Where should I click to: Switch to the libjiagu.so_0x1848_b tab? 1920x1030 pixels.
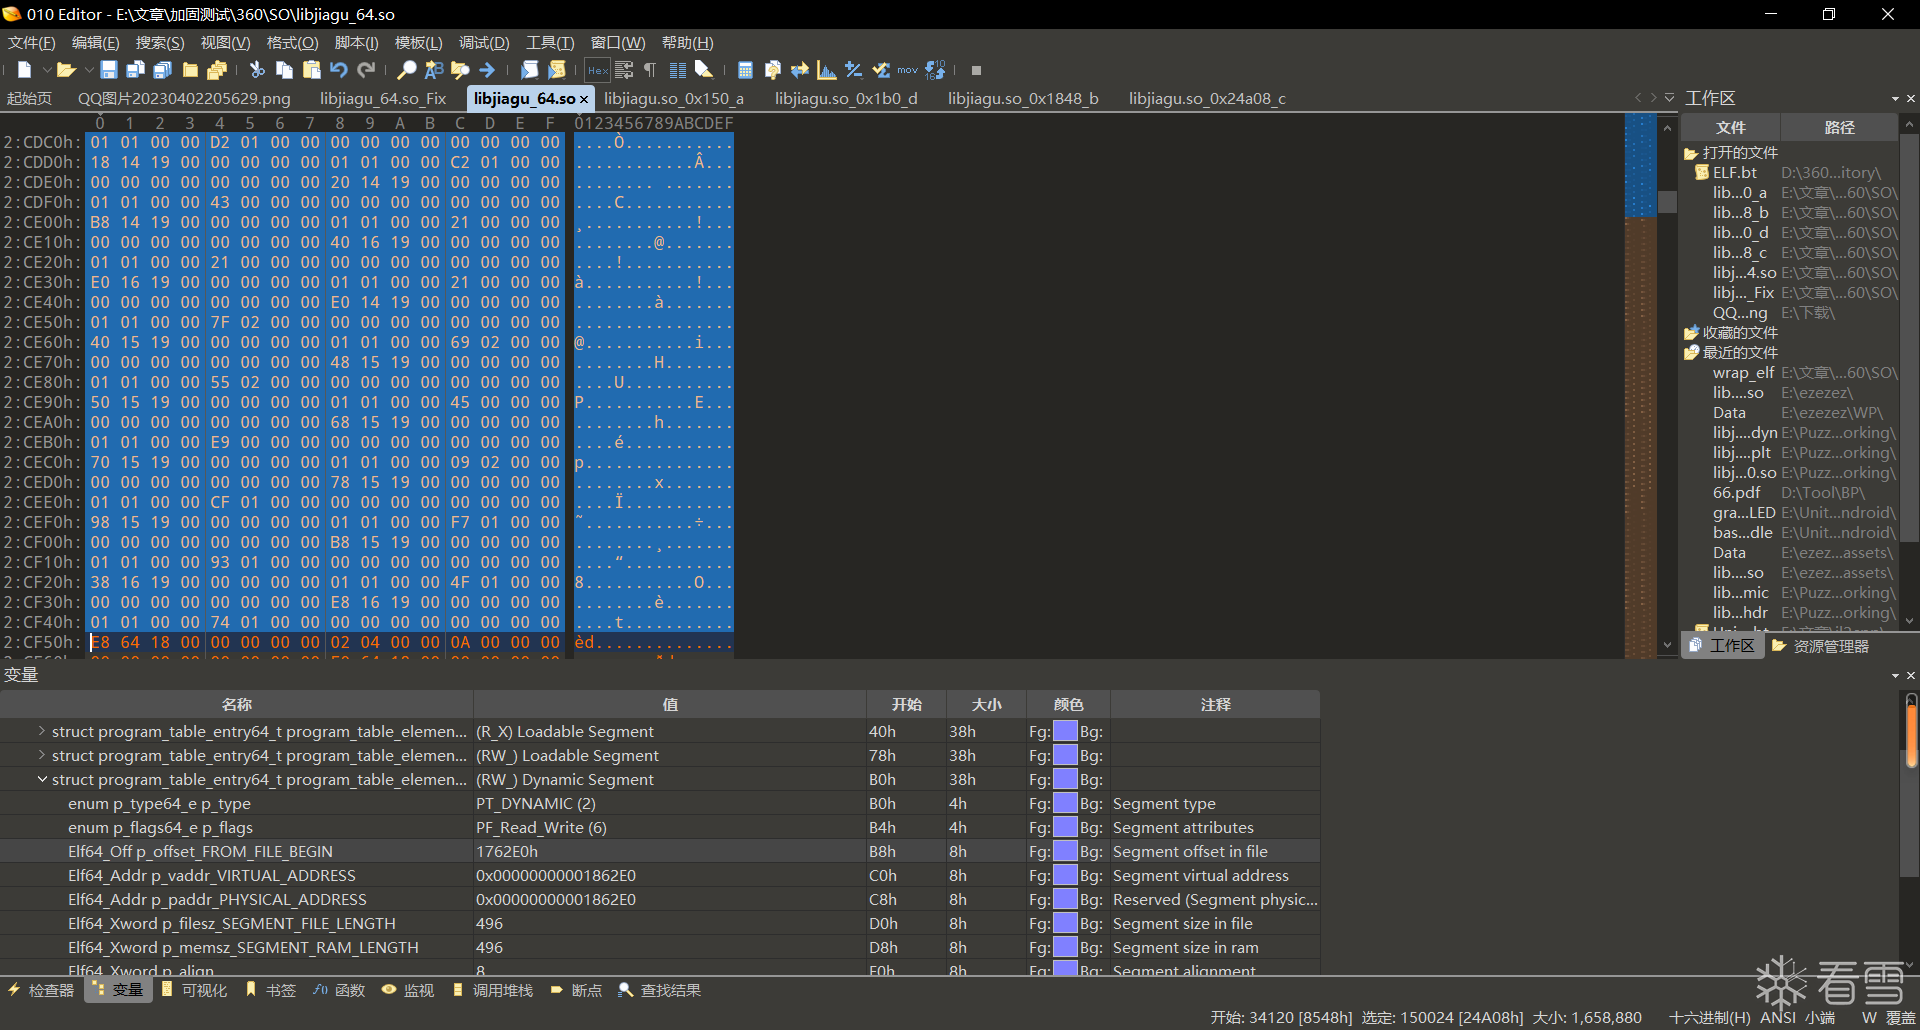click(x=1022, y=98)
